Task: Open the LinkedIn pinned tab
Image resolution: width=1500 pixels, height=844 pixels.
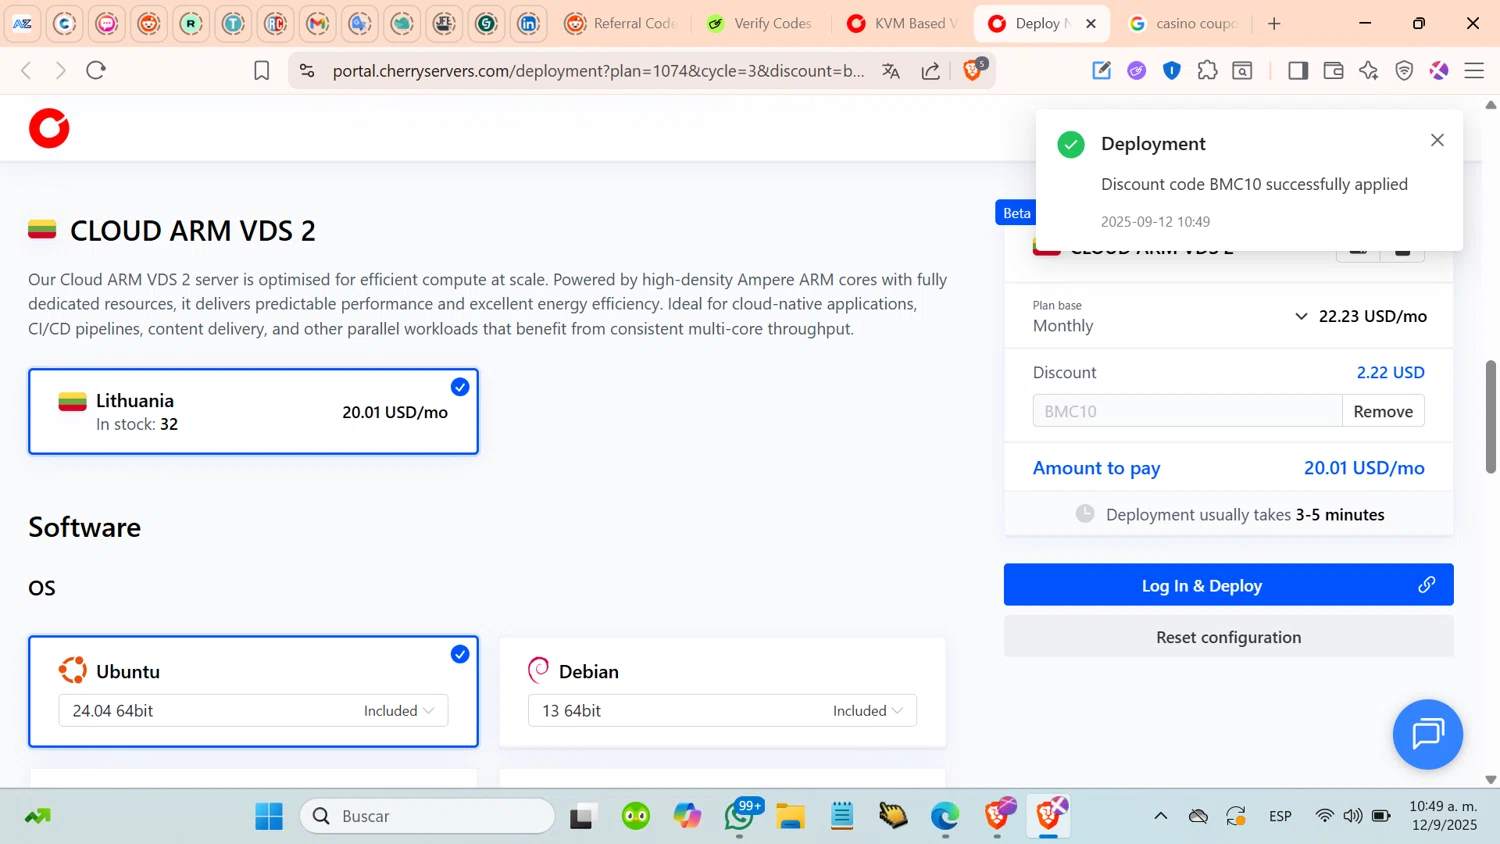Action: click(529, 23)
